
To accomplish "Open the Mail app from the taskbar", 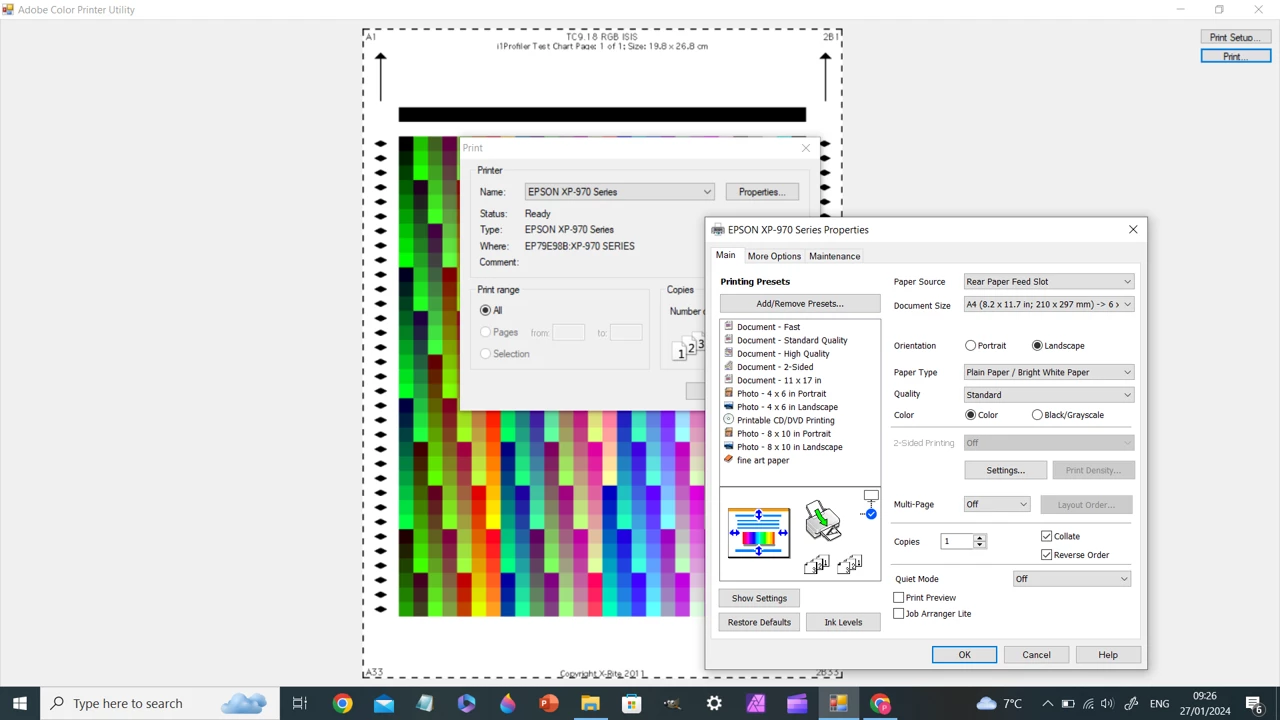I will pyautogui.click(x=384, y=703).
